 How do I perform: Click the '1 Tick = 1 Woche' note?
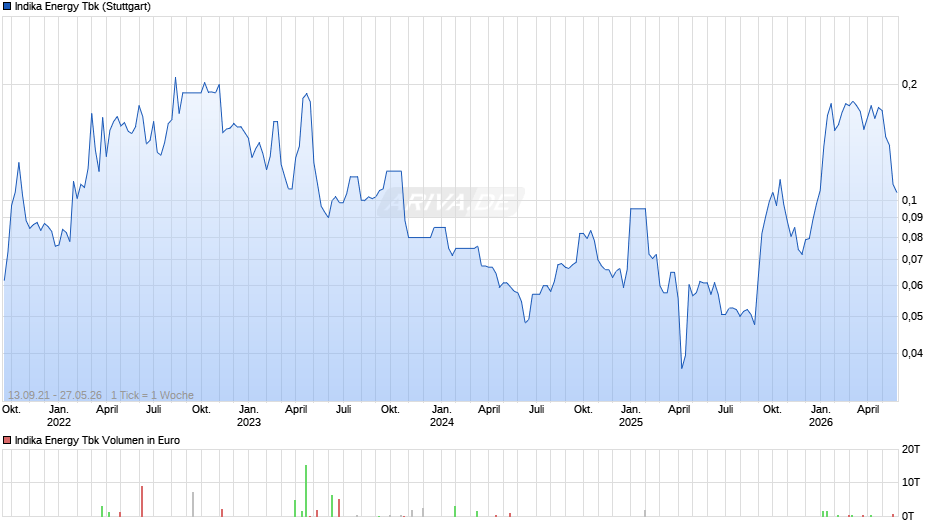pyautogui.click(x=152, y=395)
